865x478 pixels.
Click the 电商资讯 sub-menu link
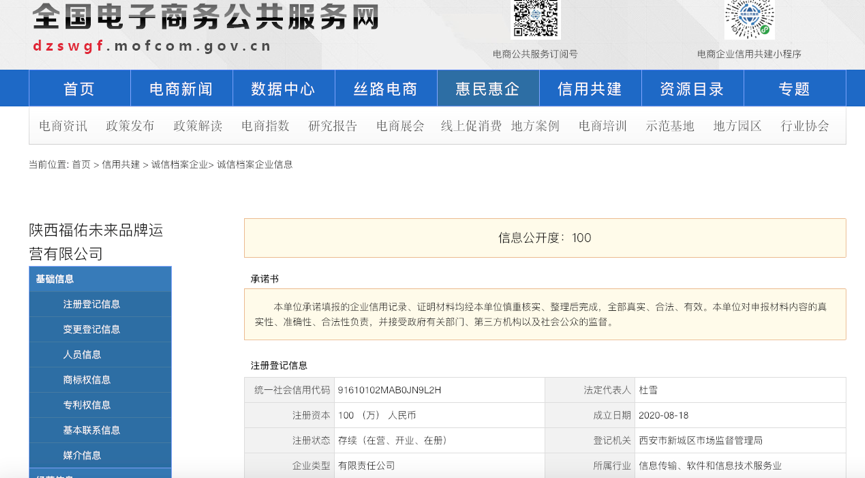(63, 126)
